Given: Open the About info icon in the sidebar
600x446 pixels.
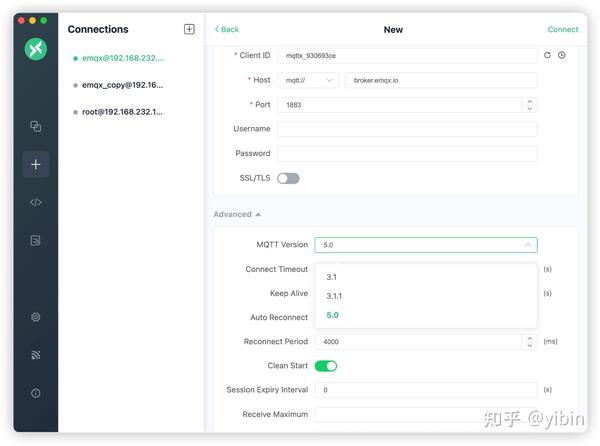Looking at the screenshot, I should pos(36,393).
